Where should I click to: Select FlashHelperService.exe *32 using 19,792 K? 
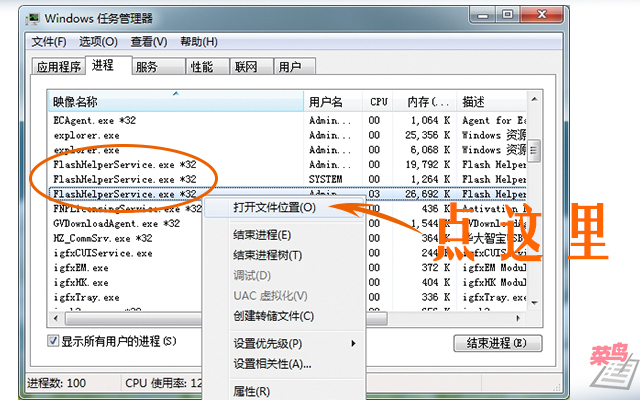coord(288,164)
